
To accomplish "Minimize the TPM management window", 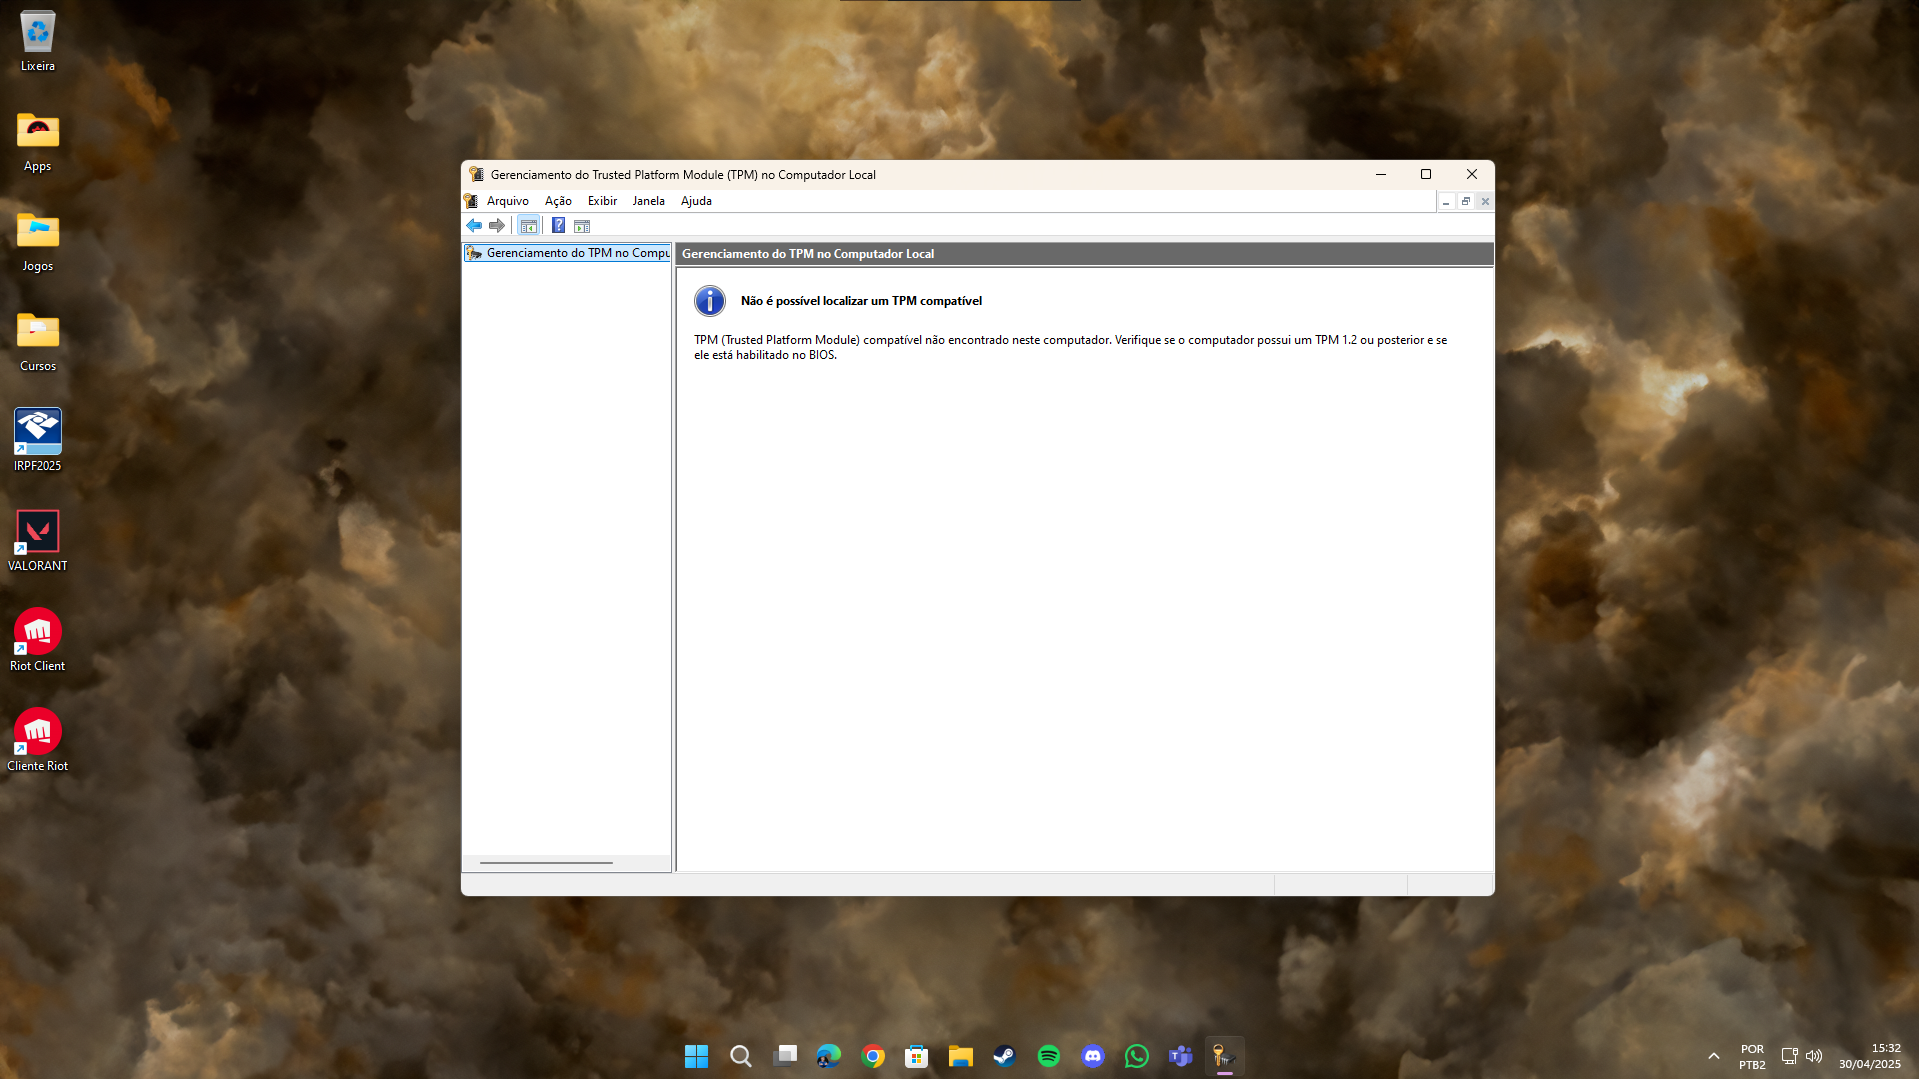I will click(x=1381, y=174).
